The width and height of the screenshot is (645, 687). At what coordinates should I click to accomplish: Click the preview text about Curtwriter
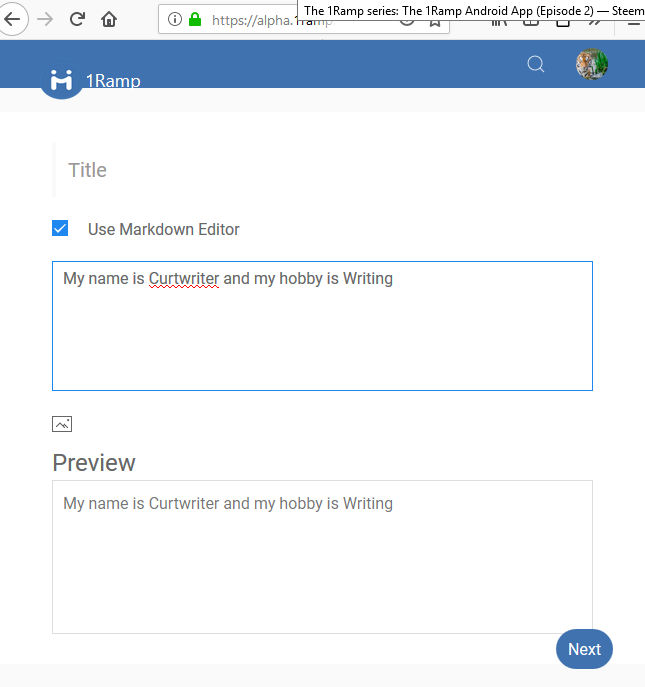click(228, 504)
